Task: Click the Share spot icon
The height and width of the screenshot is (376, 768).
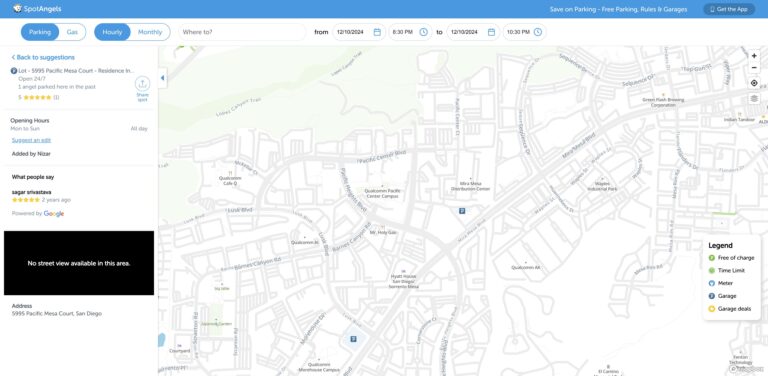Action: (142, 84)
